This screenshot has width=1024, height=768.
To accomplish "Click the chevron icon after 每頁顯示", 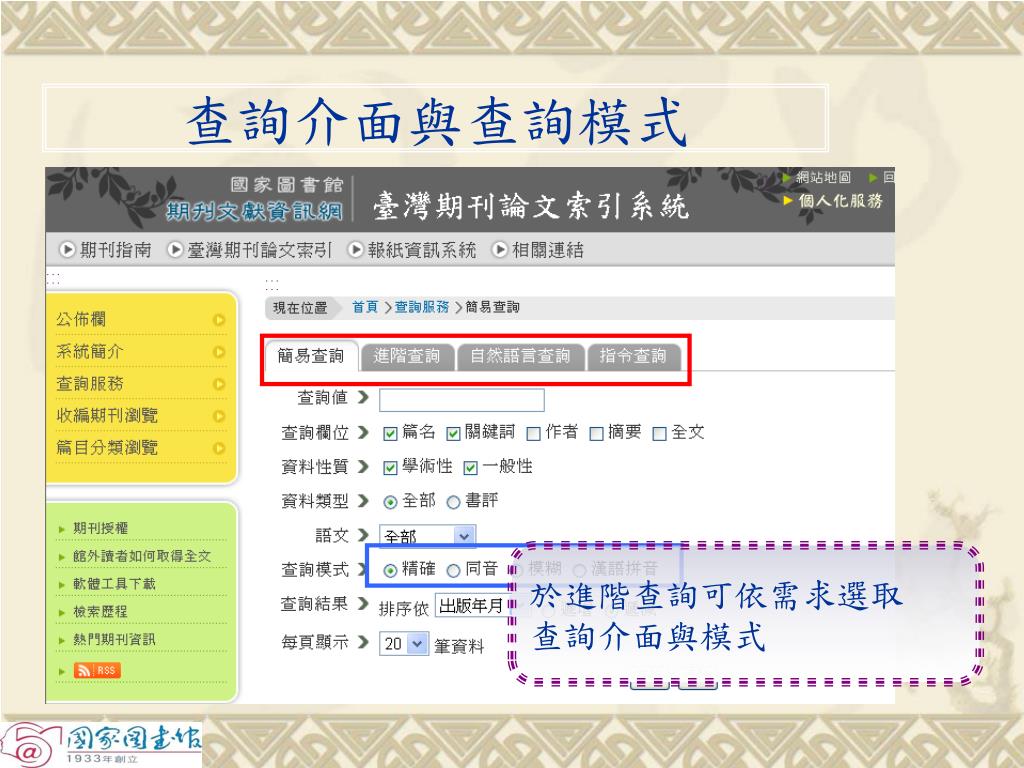I will pyautogui.click(x=363, y=643).
